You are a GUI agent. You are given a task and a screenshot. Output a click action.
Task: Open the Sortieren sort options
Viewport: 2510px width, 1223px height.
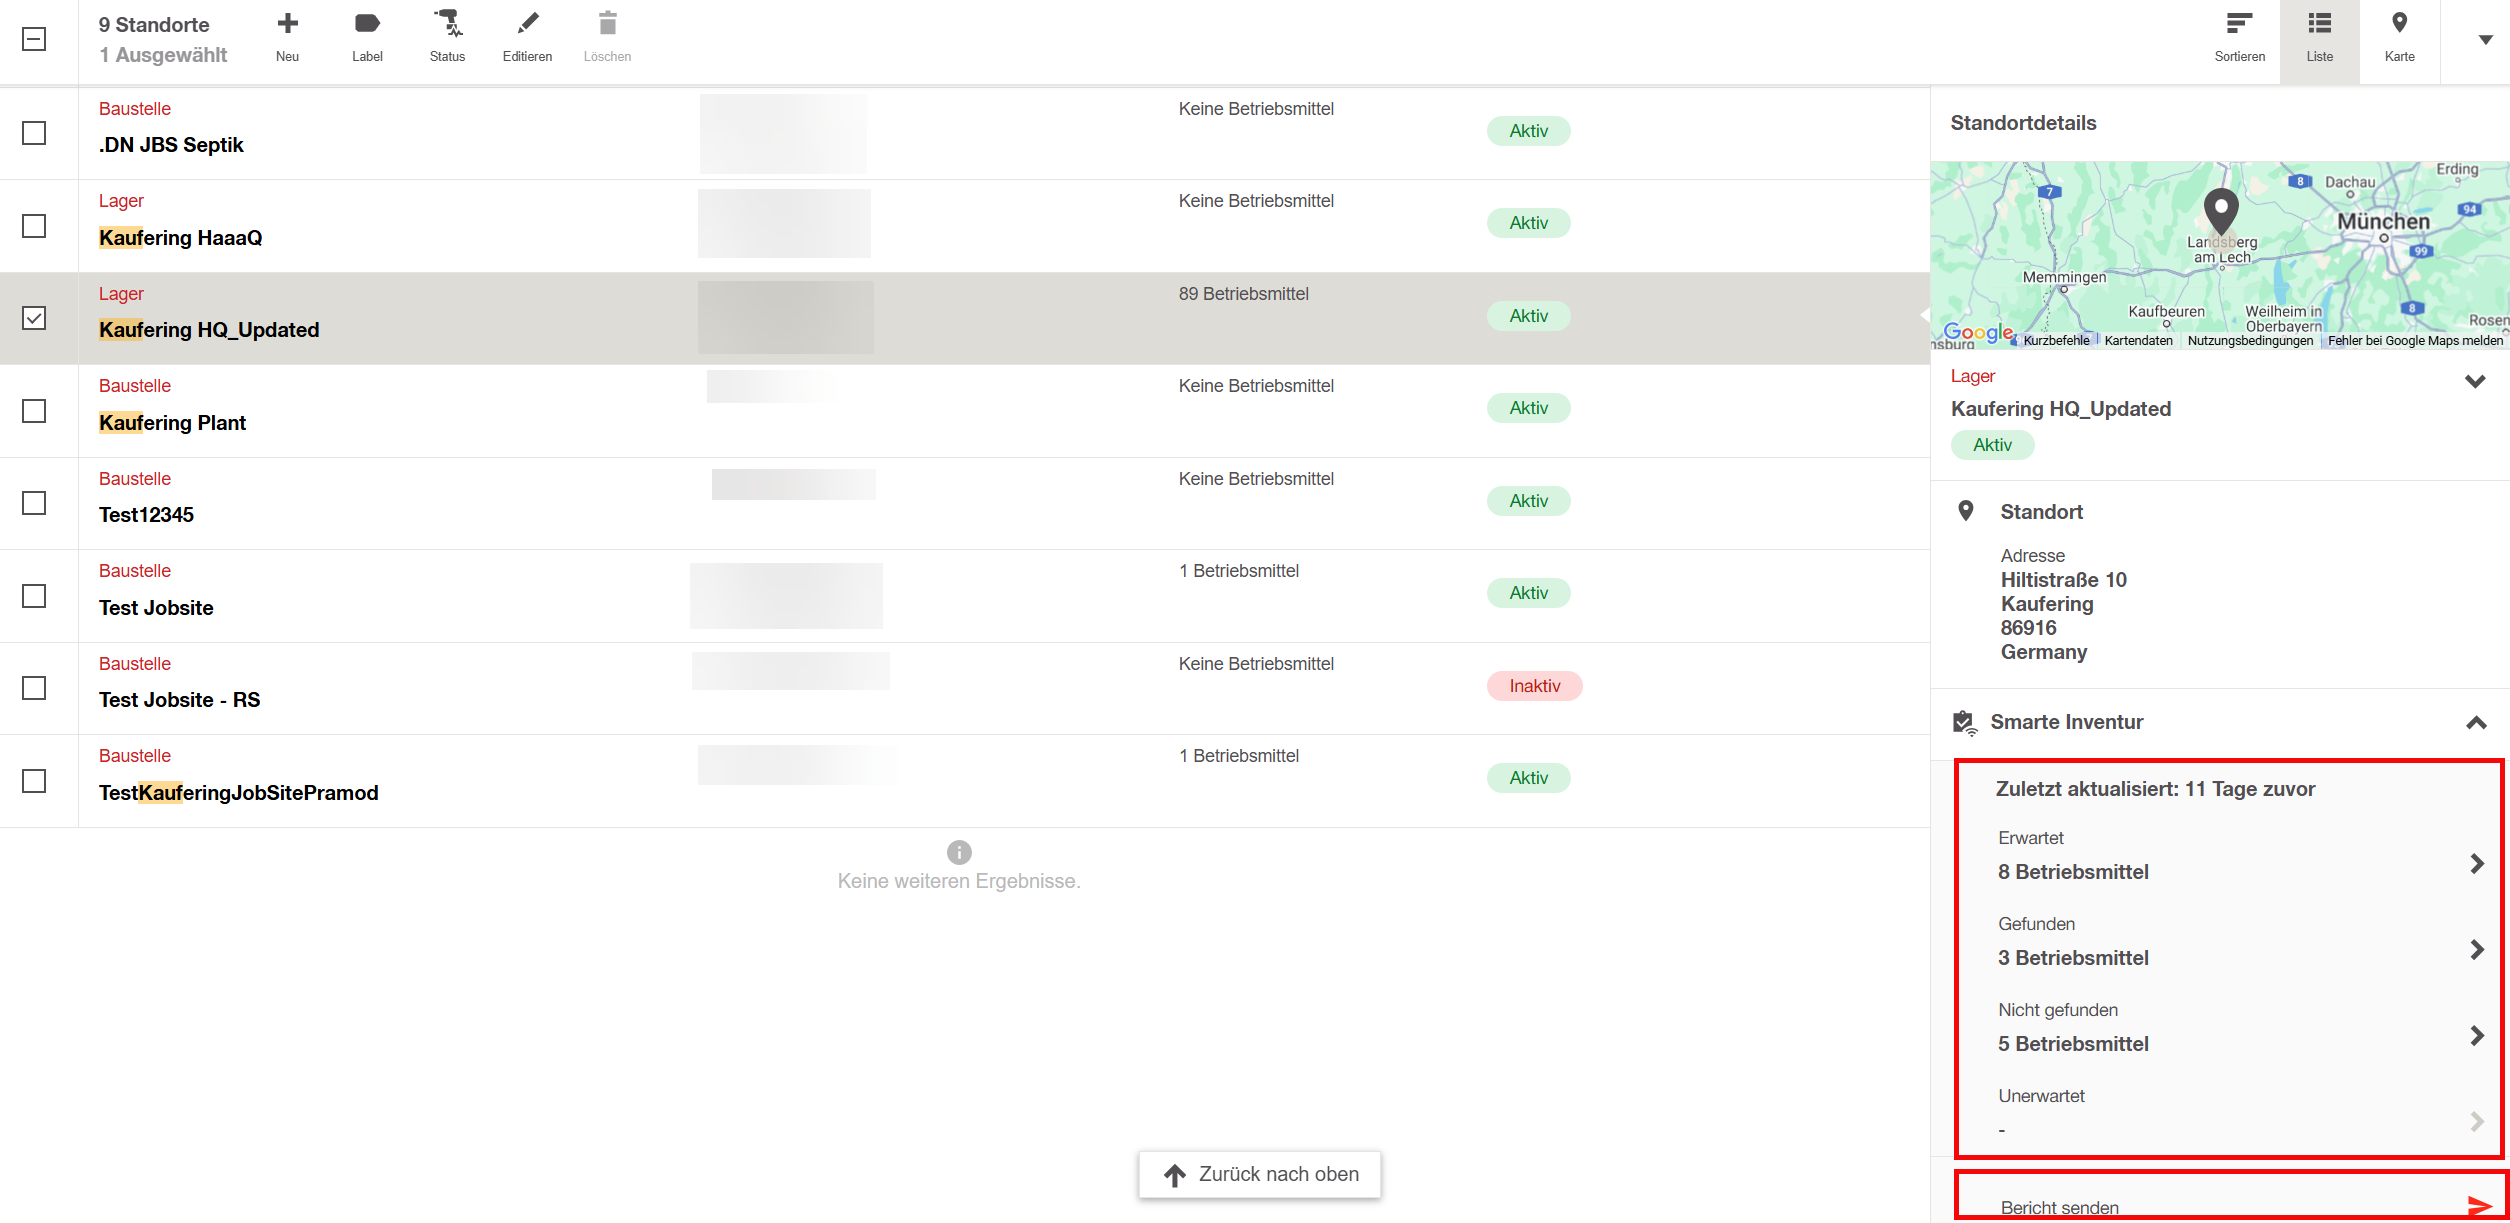click(2239, 24)
